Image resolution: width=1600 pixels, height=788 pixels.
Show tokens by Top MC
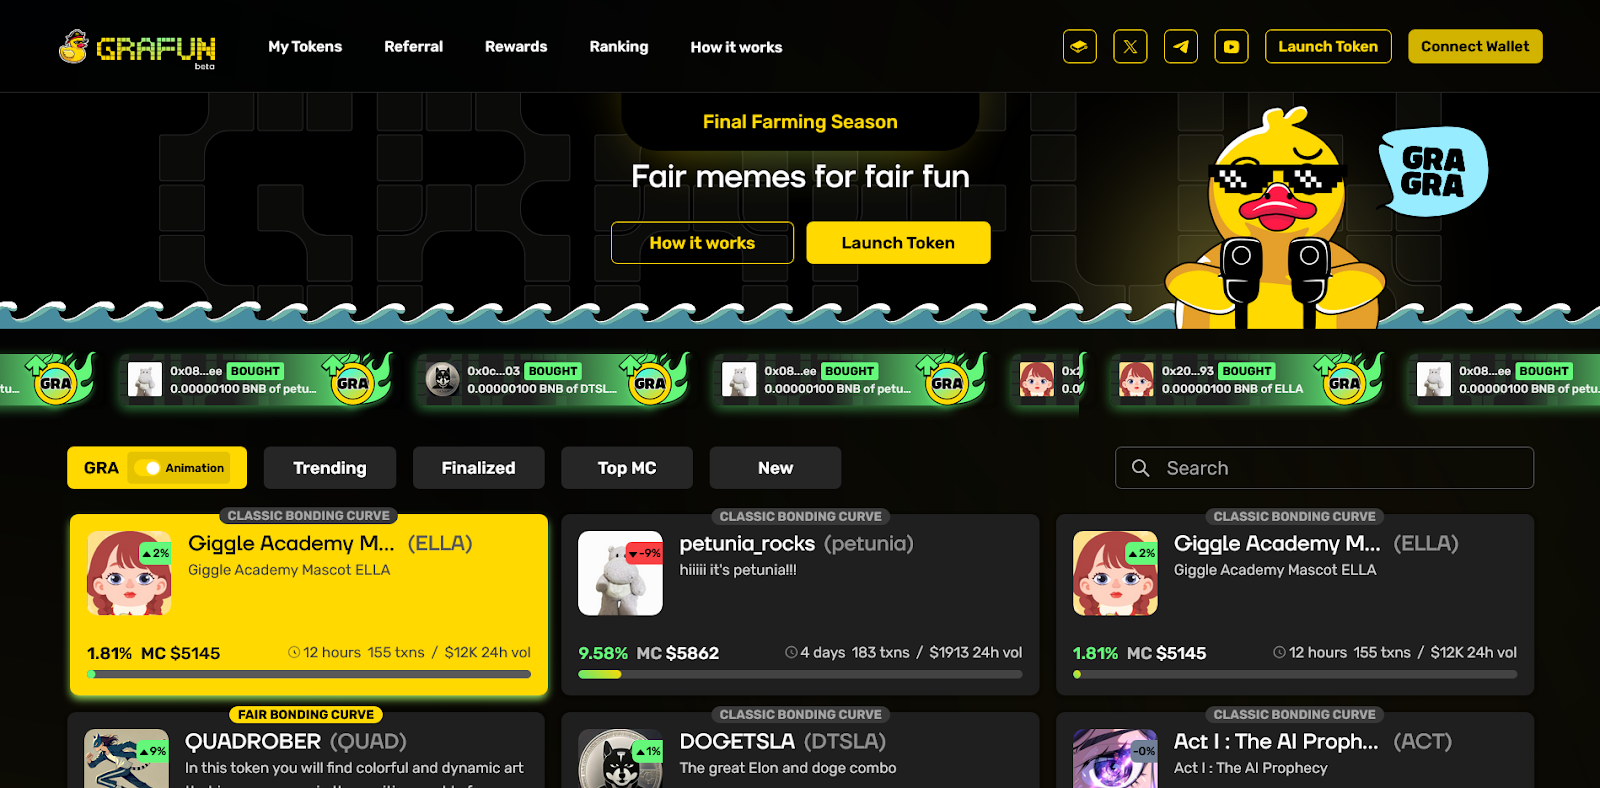(627, 468)
